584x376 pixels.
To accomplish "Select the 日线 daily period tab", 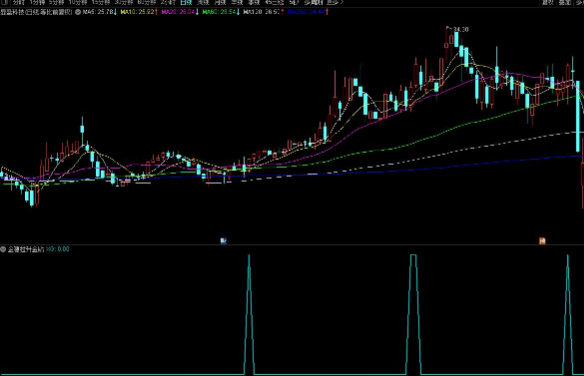I will click(186, 2).
